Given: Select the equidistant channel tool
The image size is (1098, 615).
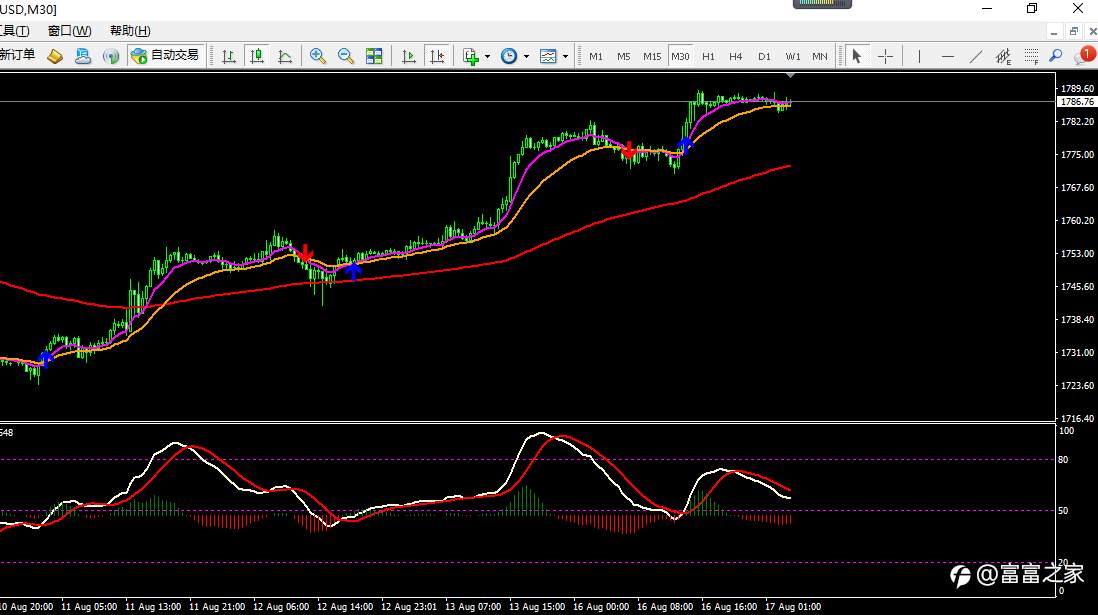Looking at the screenshot, I should coord(1003,56).
